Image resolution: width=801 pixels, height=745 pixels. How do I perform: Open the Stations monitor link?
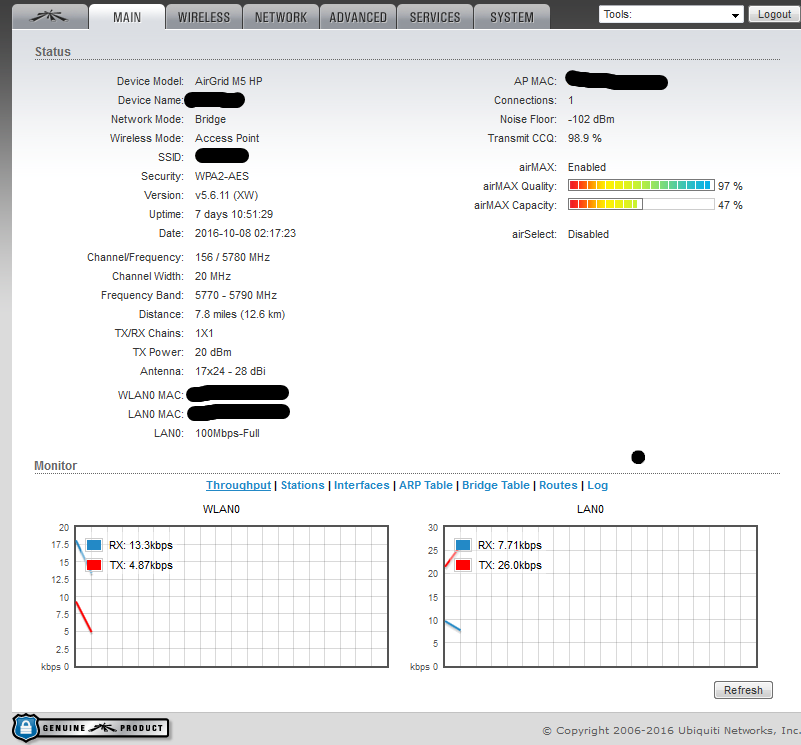coord(302,485)
